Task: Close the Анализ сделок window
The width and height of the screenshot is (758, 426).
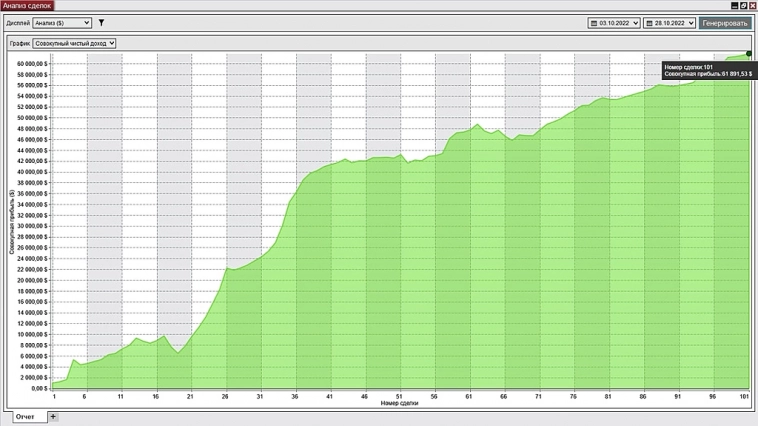Action: pos(752,5)
